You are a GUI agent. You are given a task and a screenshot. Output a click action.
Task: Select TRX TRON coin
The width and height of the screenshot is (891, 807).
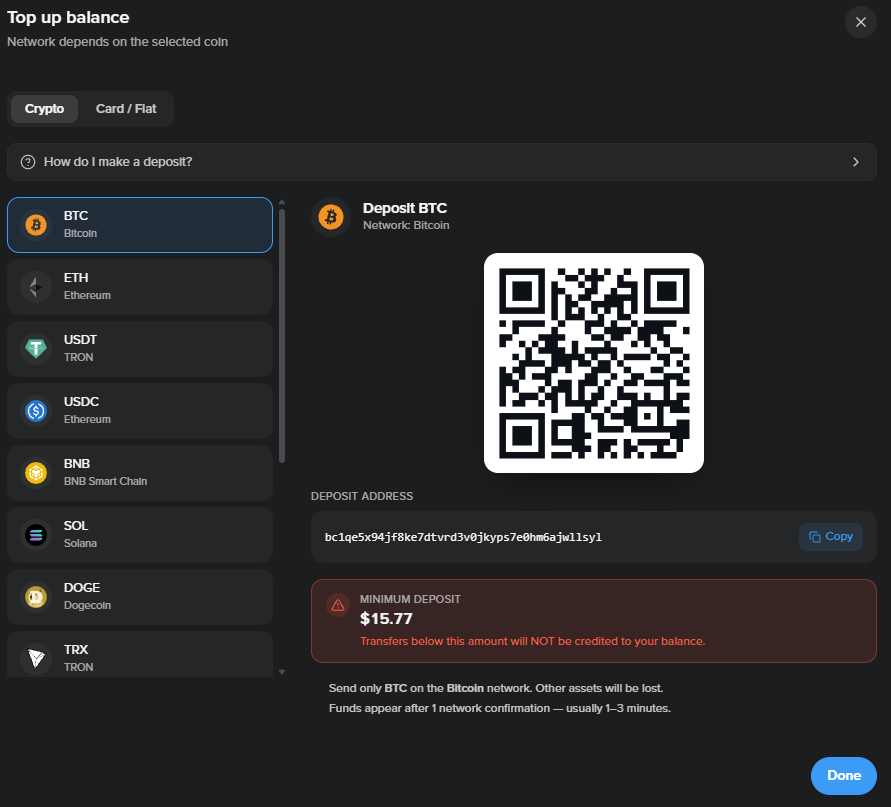(140, 654)
